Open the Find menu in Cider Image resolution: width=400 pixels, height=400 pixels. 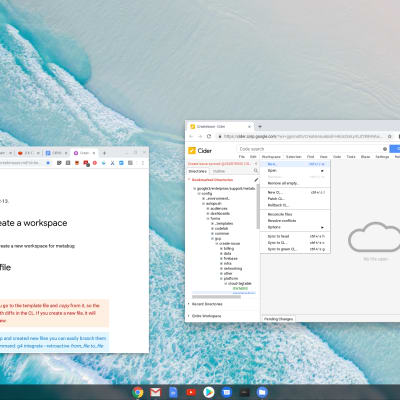[x=310, y=157]
